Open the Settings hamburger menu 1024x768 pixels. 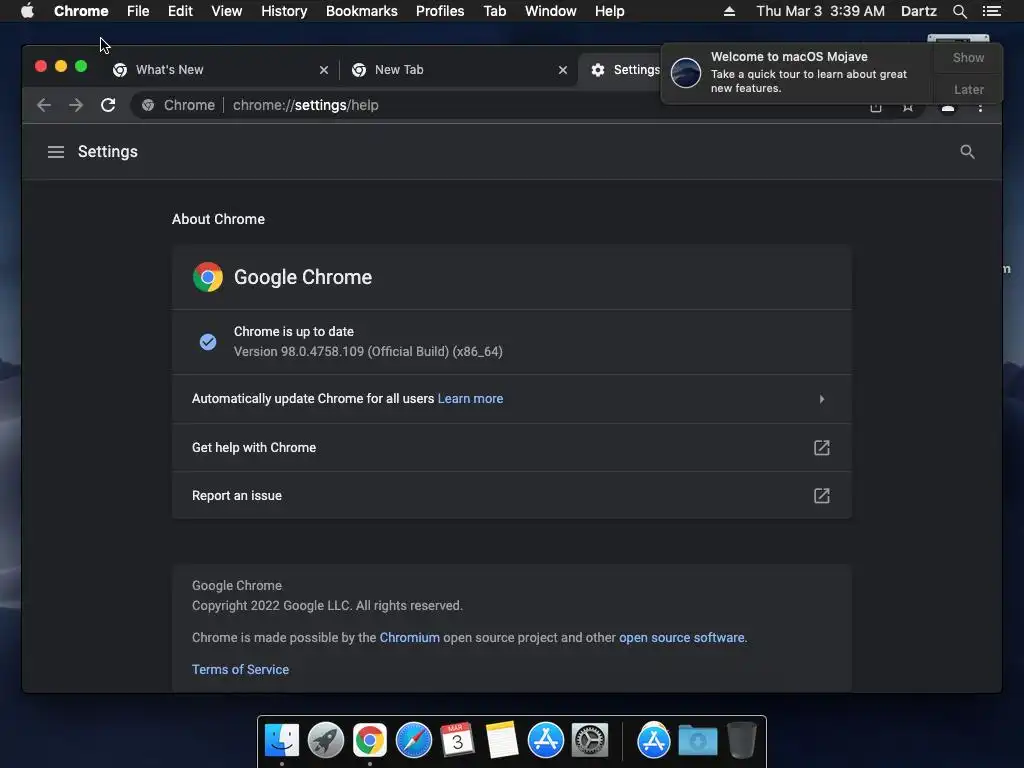point(56,152)
